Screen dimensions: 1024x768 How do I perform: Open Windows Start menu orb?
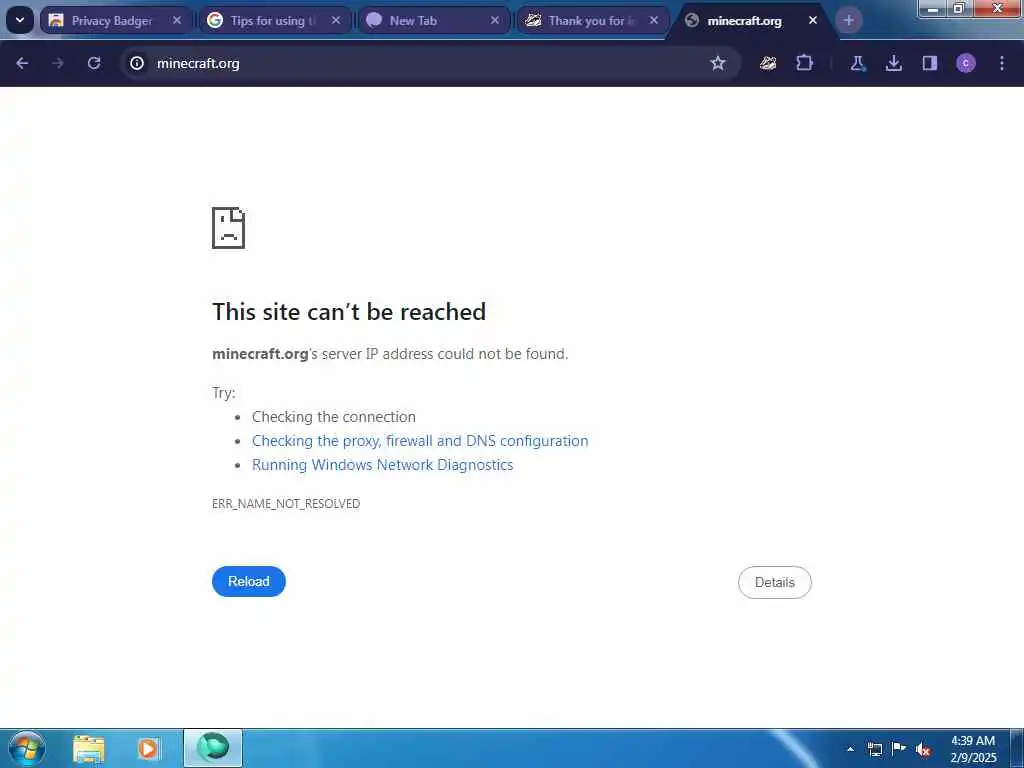[x=27, y=748]
